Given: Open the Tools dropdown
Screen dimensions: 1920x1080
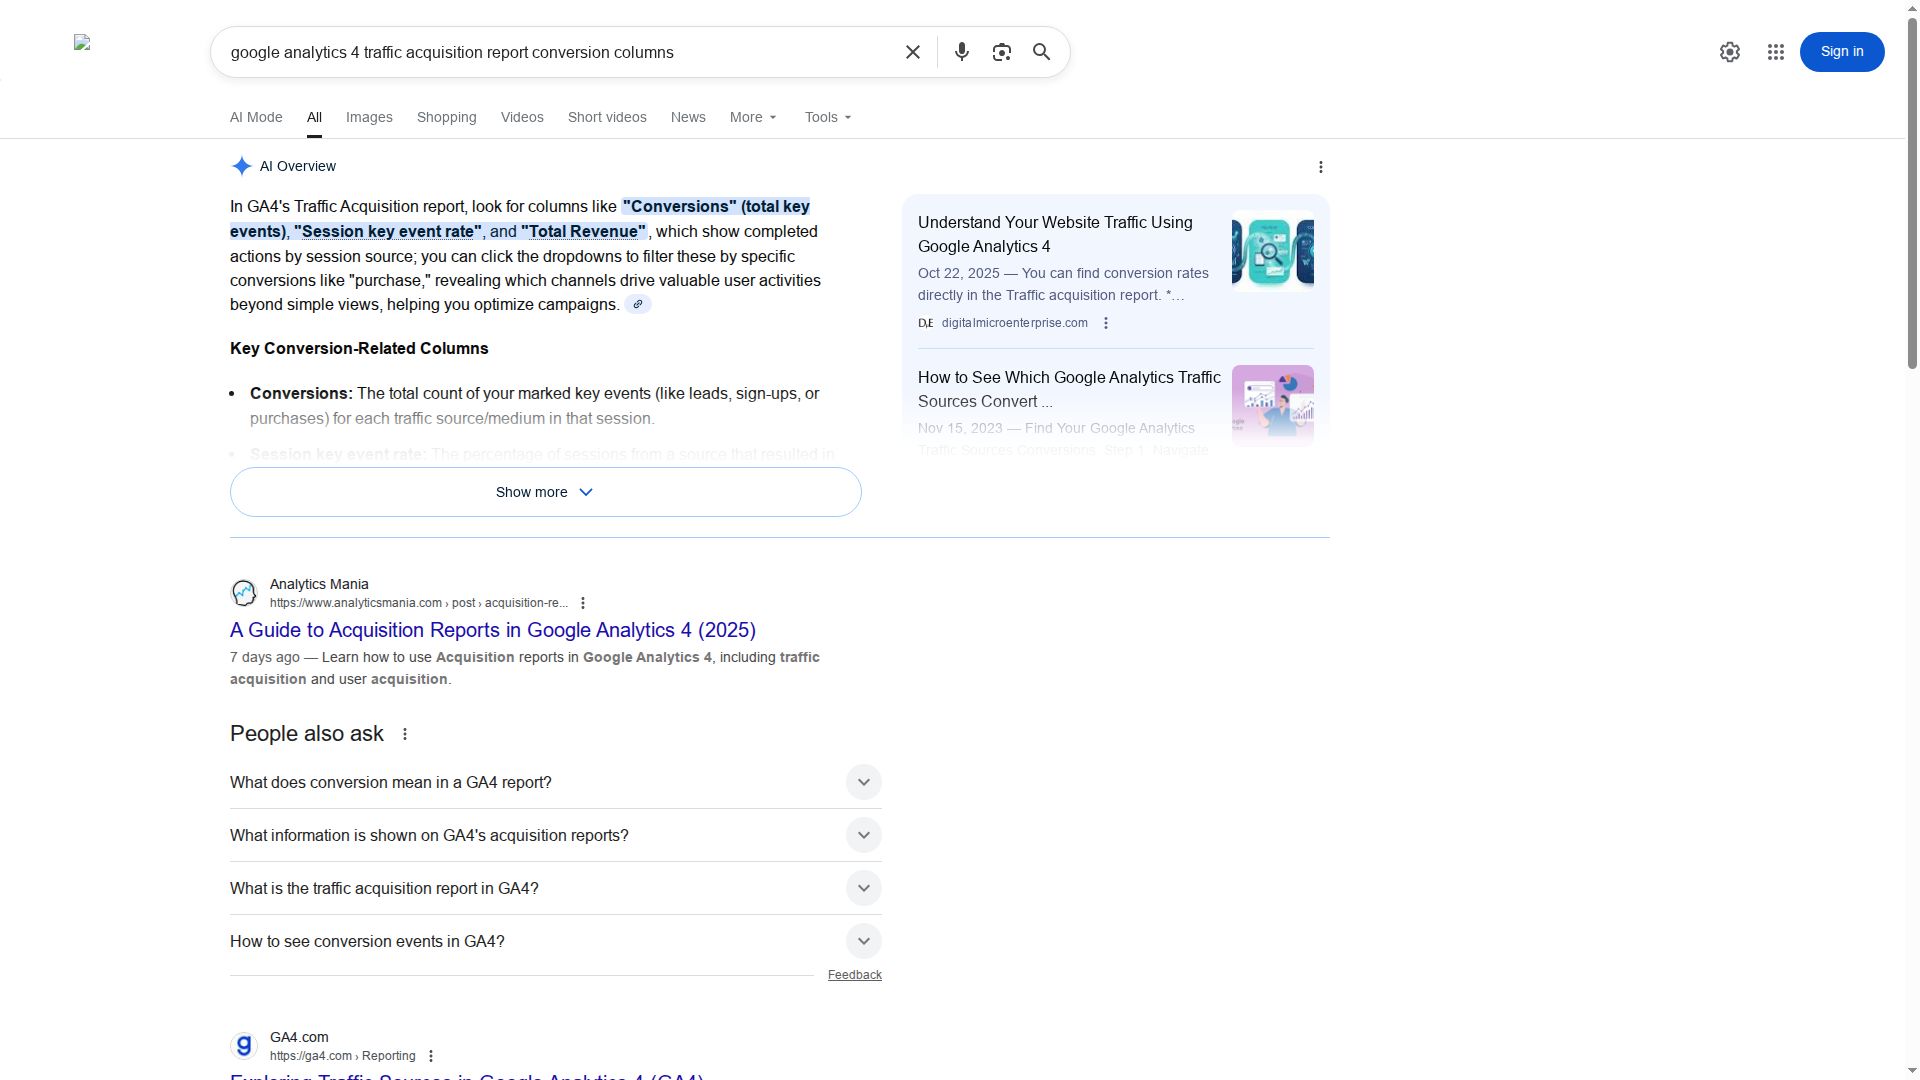Looking at the screenshot, I should [x=827, y=117].
